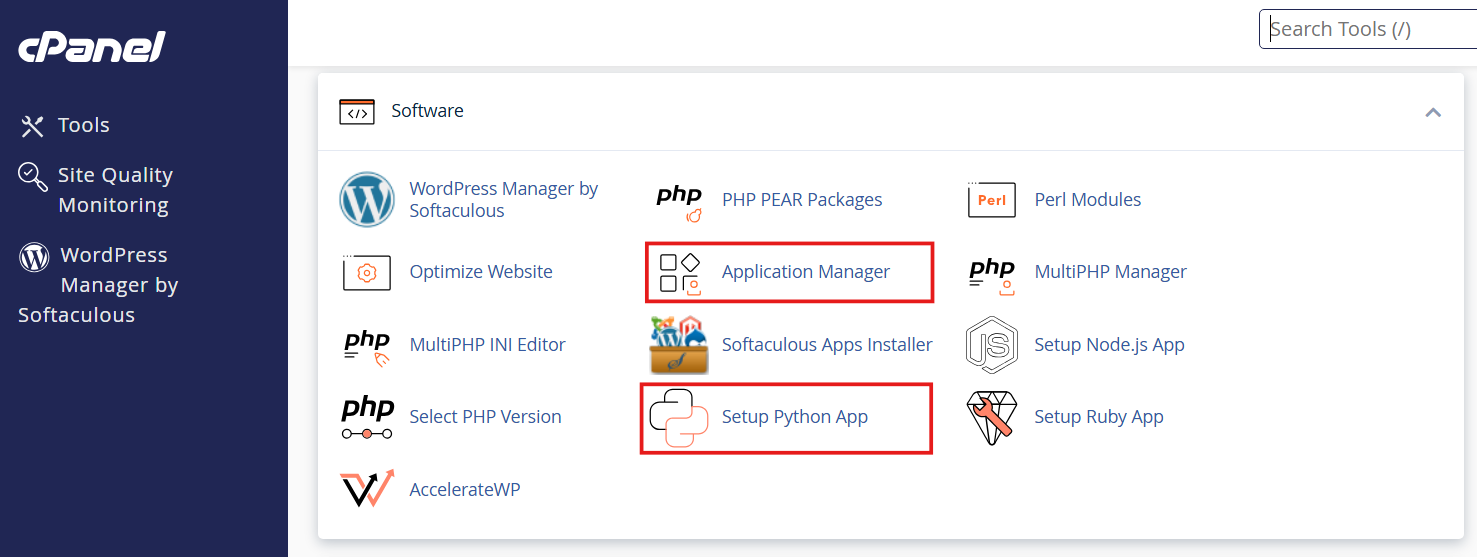
Task: Click the Ruby gem wrench icon
Action: point(991,418)
